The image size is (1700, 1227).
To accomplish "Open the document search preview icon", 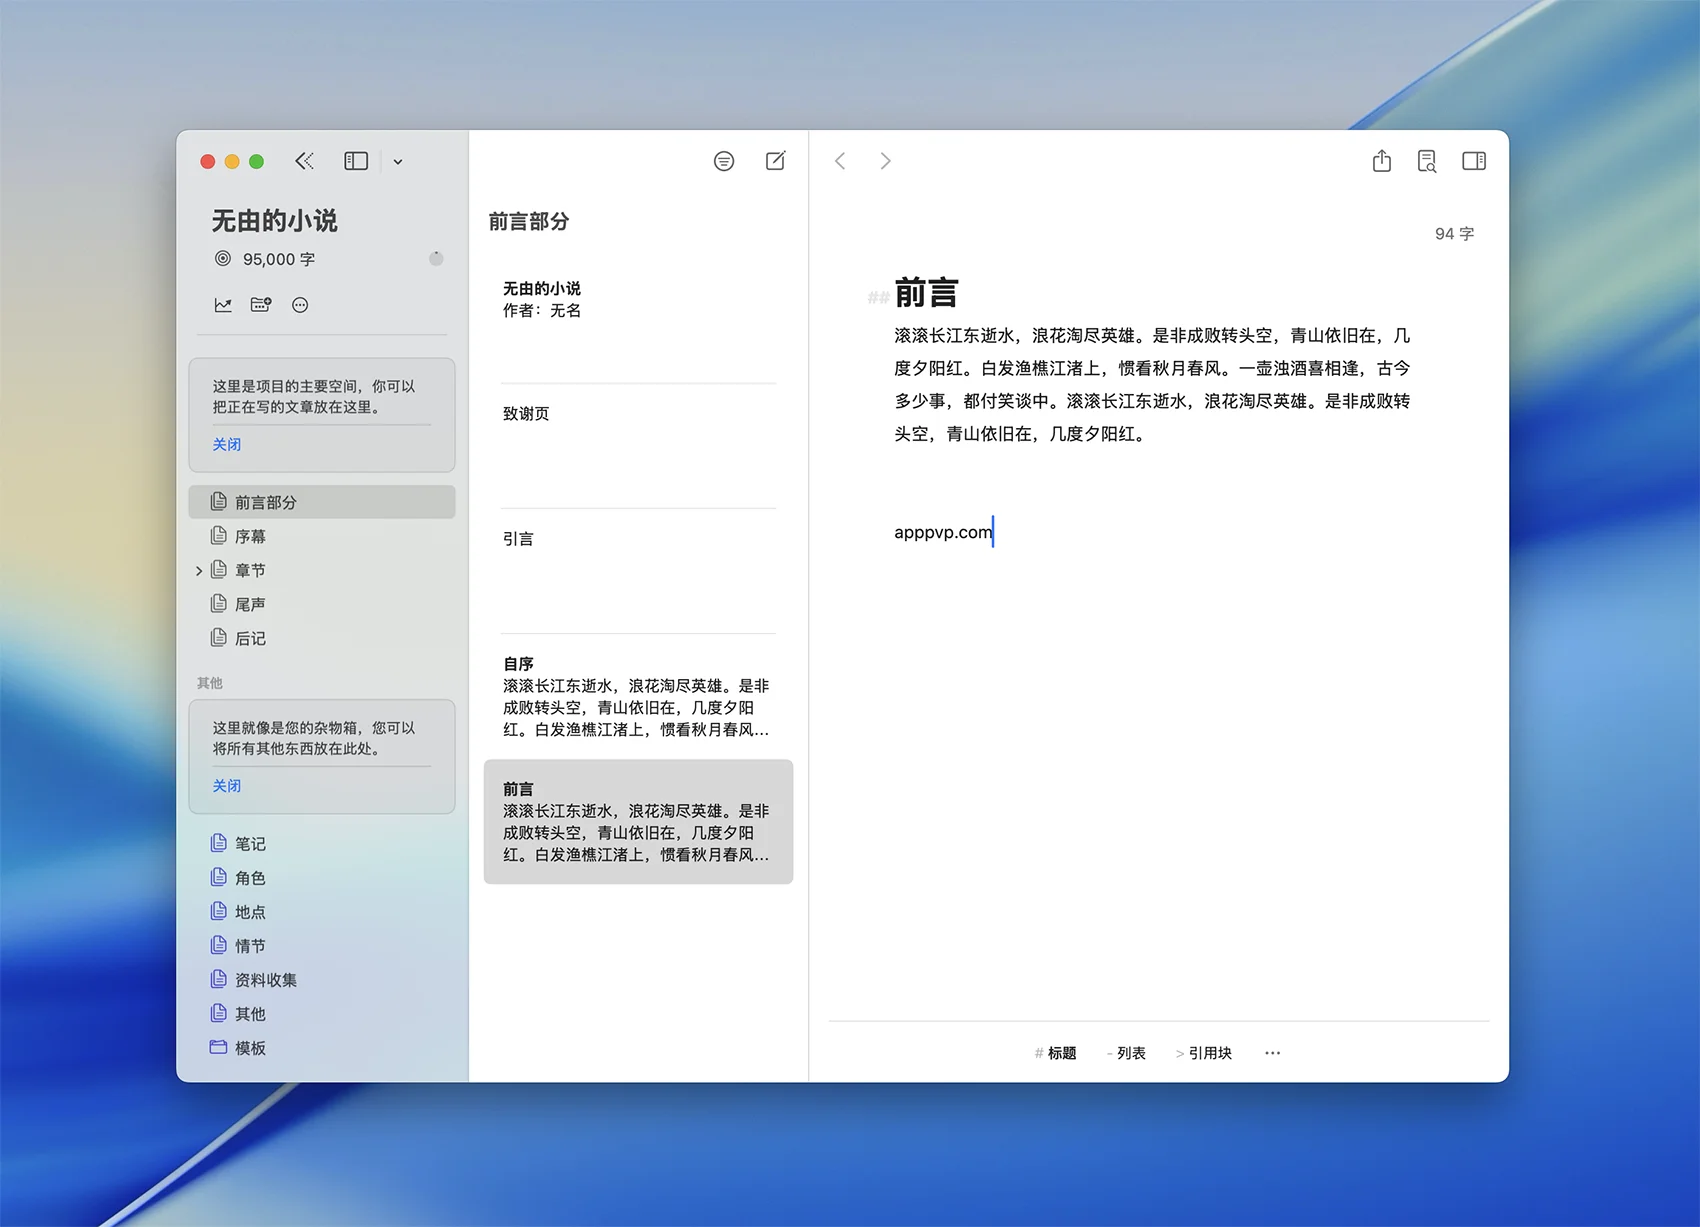I will [x=1427, y=161].
